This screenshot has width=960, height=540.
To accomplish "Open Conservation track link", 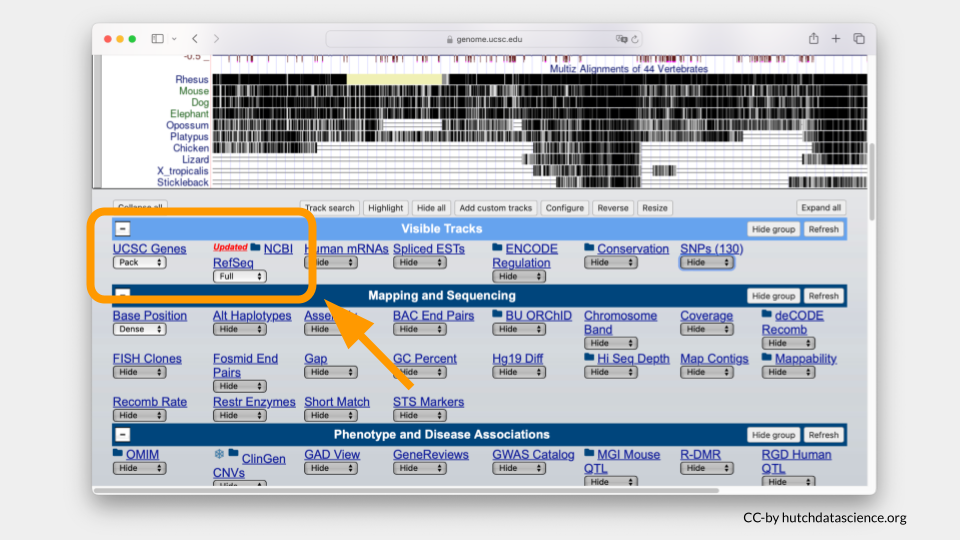I will point(633,249).
